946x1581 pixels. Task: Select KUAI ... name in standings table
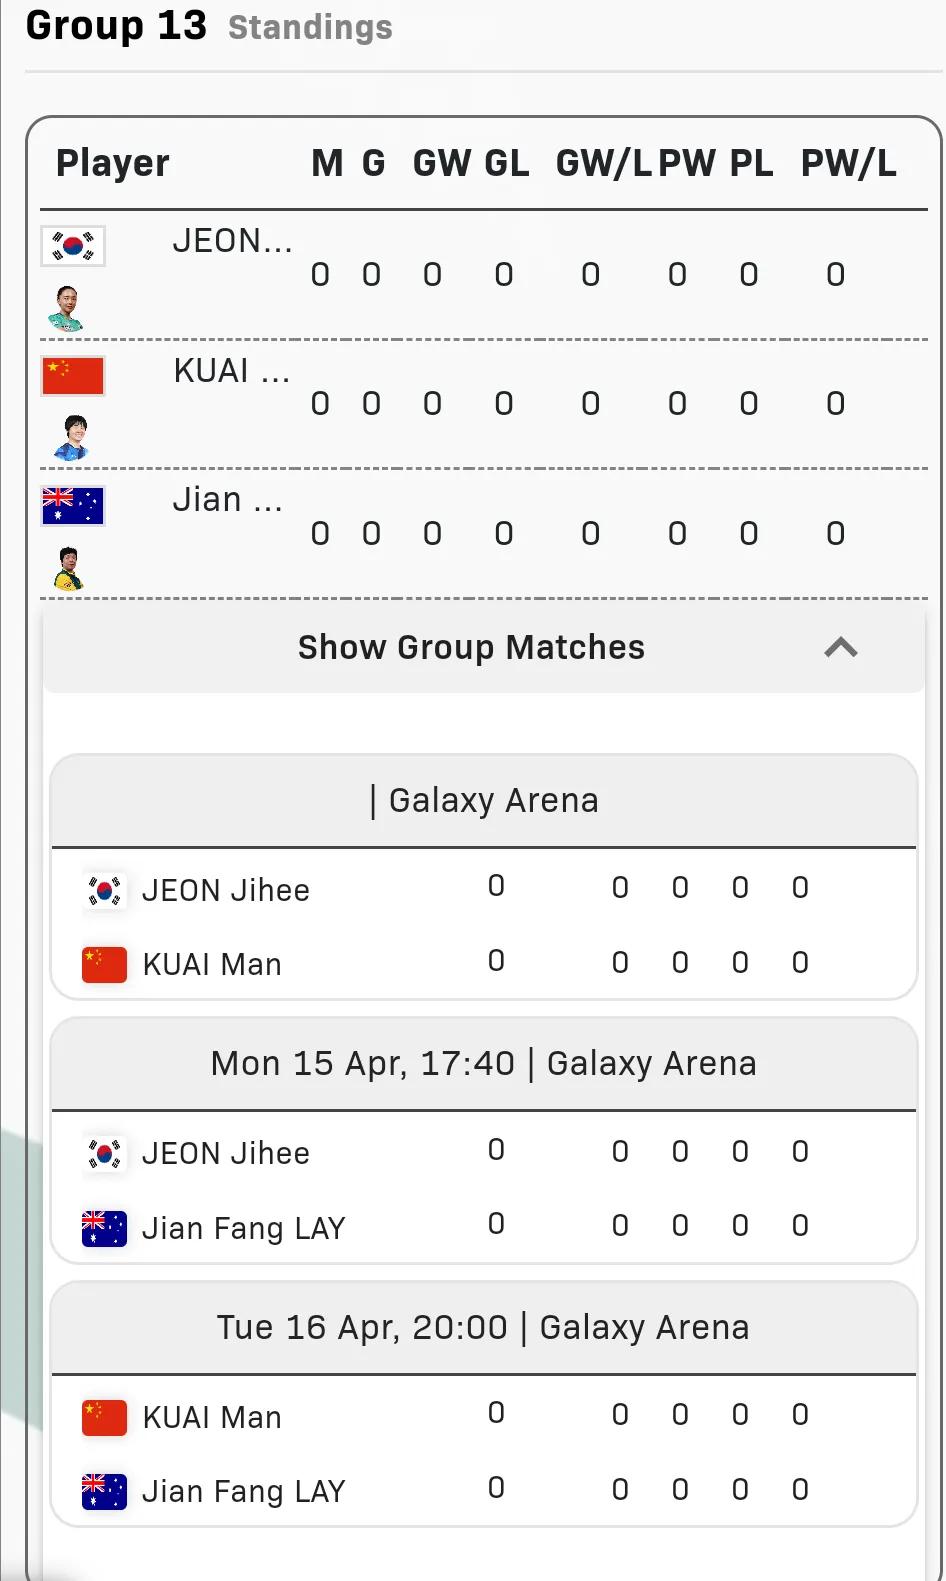pyautogui.click(x=232, y=371)
